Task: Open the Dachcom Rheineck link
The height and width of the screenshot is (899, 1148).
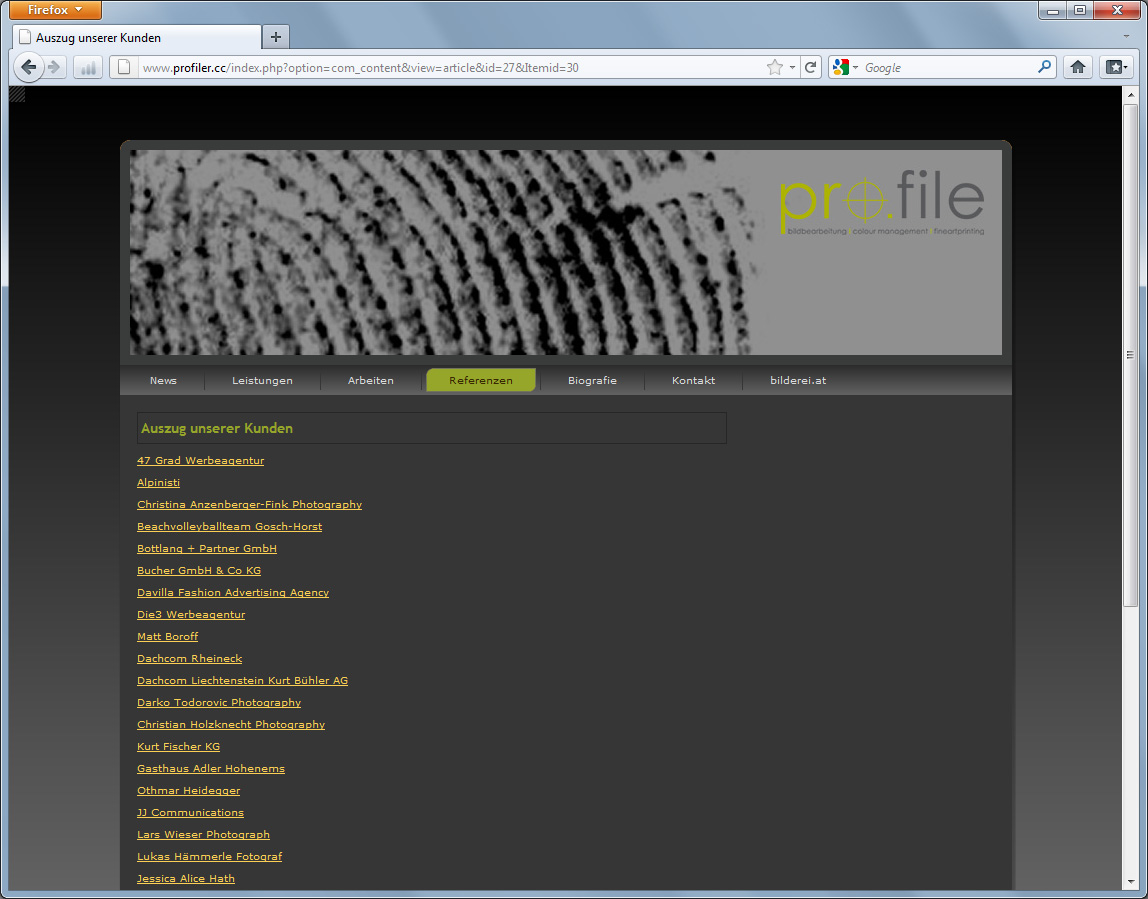Action: (190, 658)
